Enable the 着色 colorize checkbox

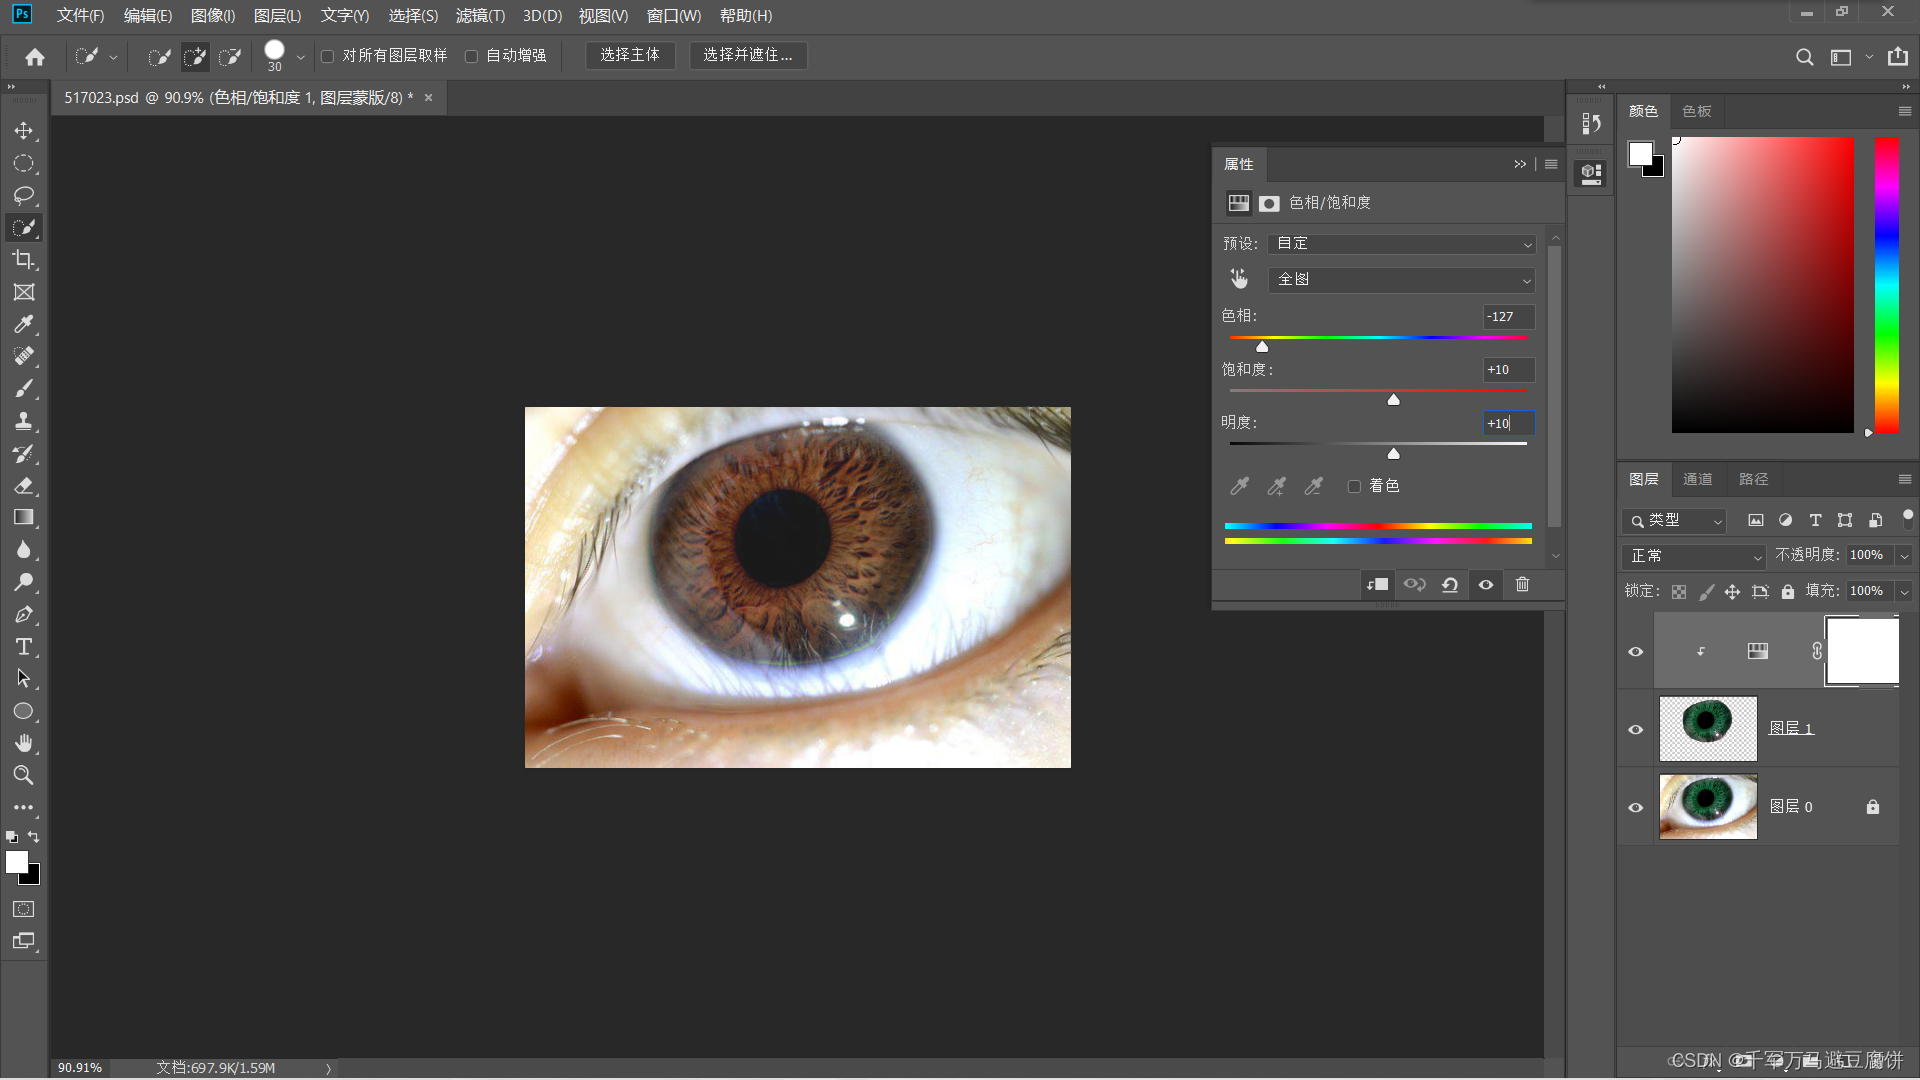1354,487
